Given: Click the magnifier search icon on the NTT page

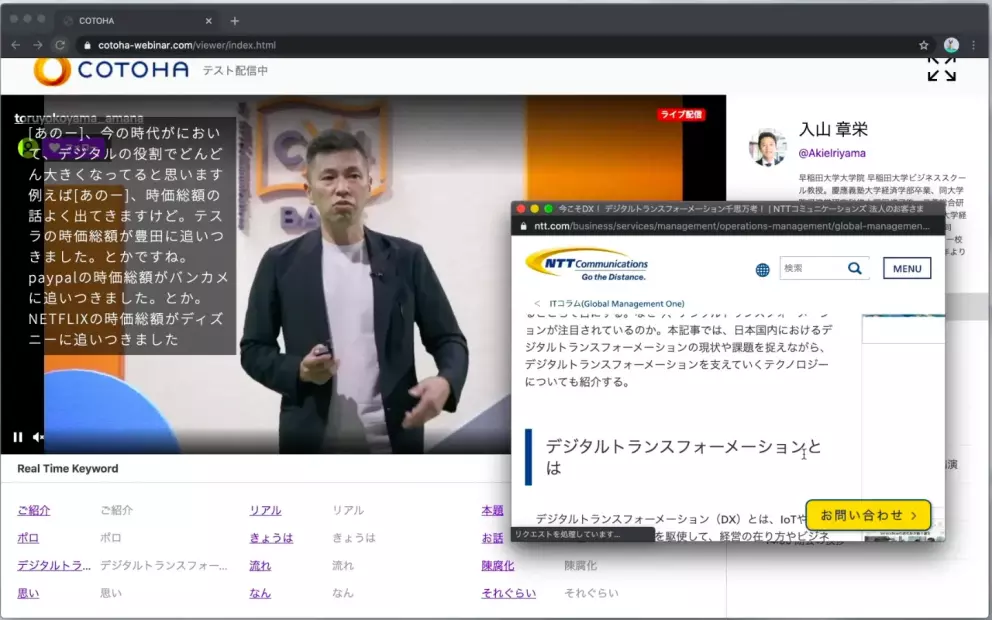Looking at the screenshot, I should tap(855, 268).
